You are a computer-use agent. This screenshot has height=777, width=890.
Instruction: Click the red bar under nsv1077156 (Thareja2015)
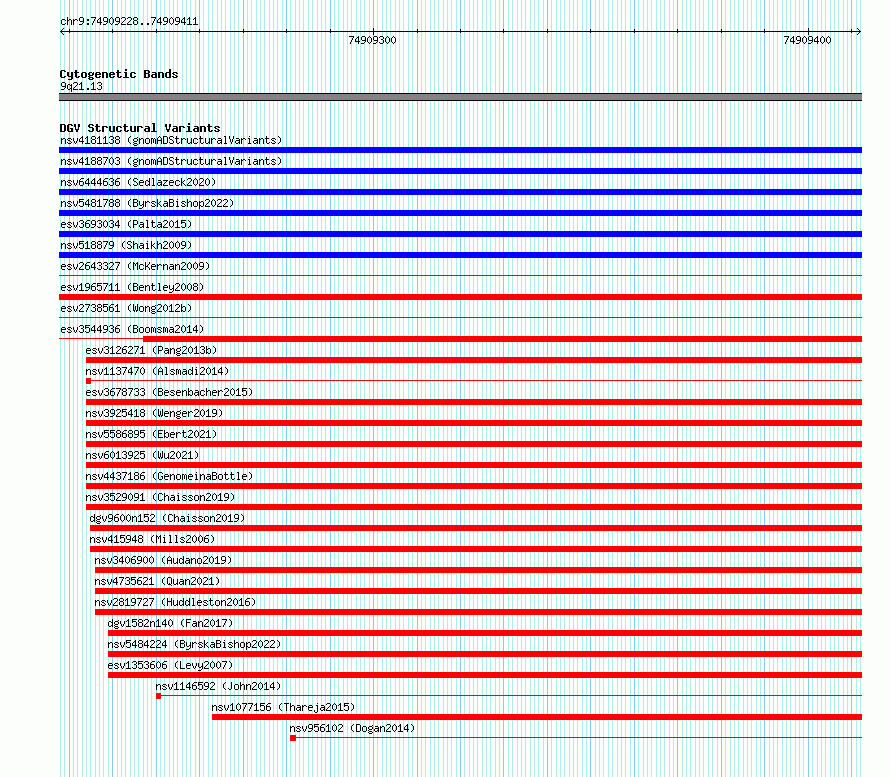pos(537,717)
